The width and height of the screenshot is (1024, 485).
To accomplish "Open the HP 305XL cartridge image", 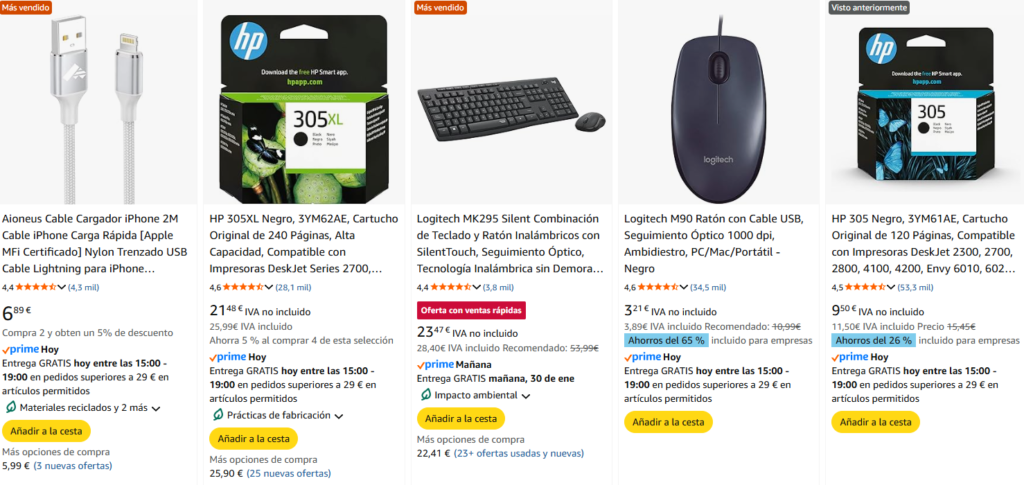I will 304,105.
